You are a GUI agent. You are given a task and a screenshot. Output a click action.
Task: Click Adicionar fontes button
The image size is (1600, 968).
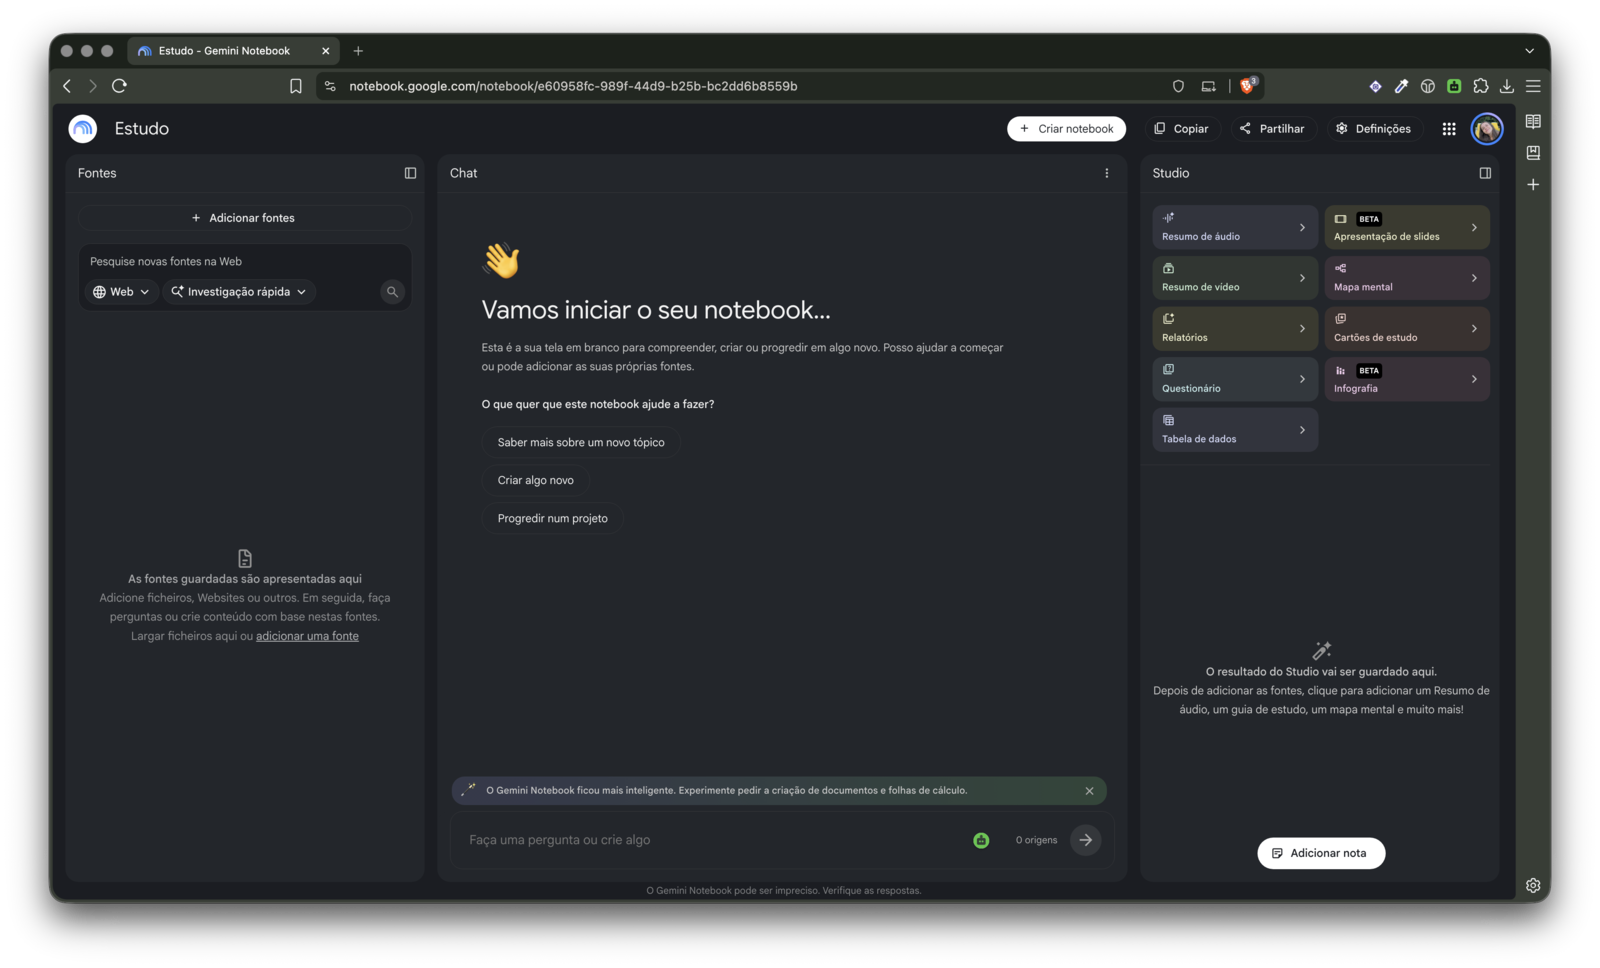244,218
